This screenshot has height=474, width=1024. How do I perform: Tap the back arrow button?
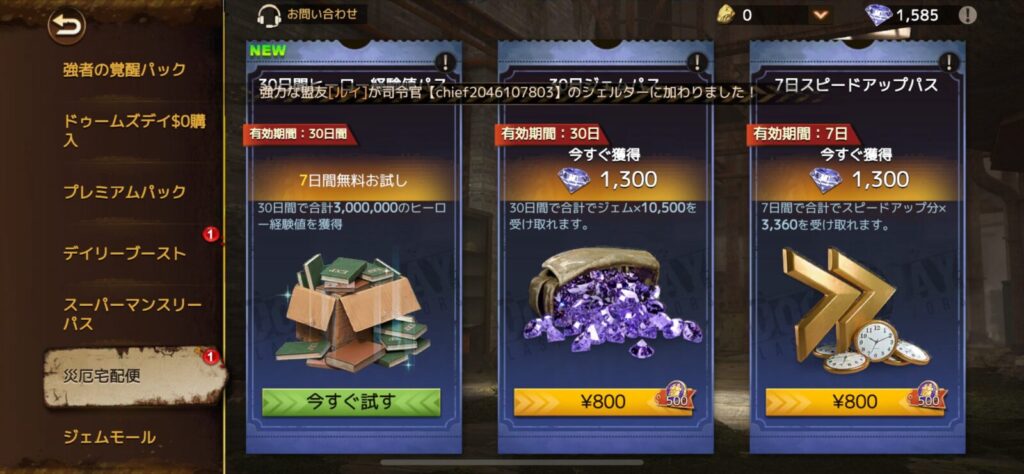[x=67, y=27]
